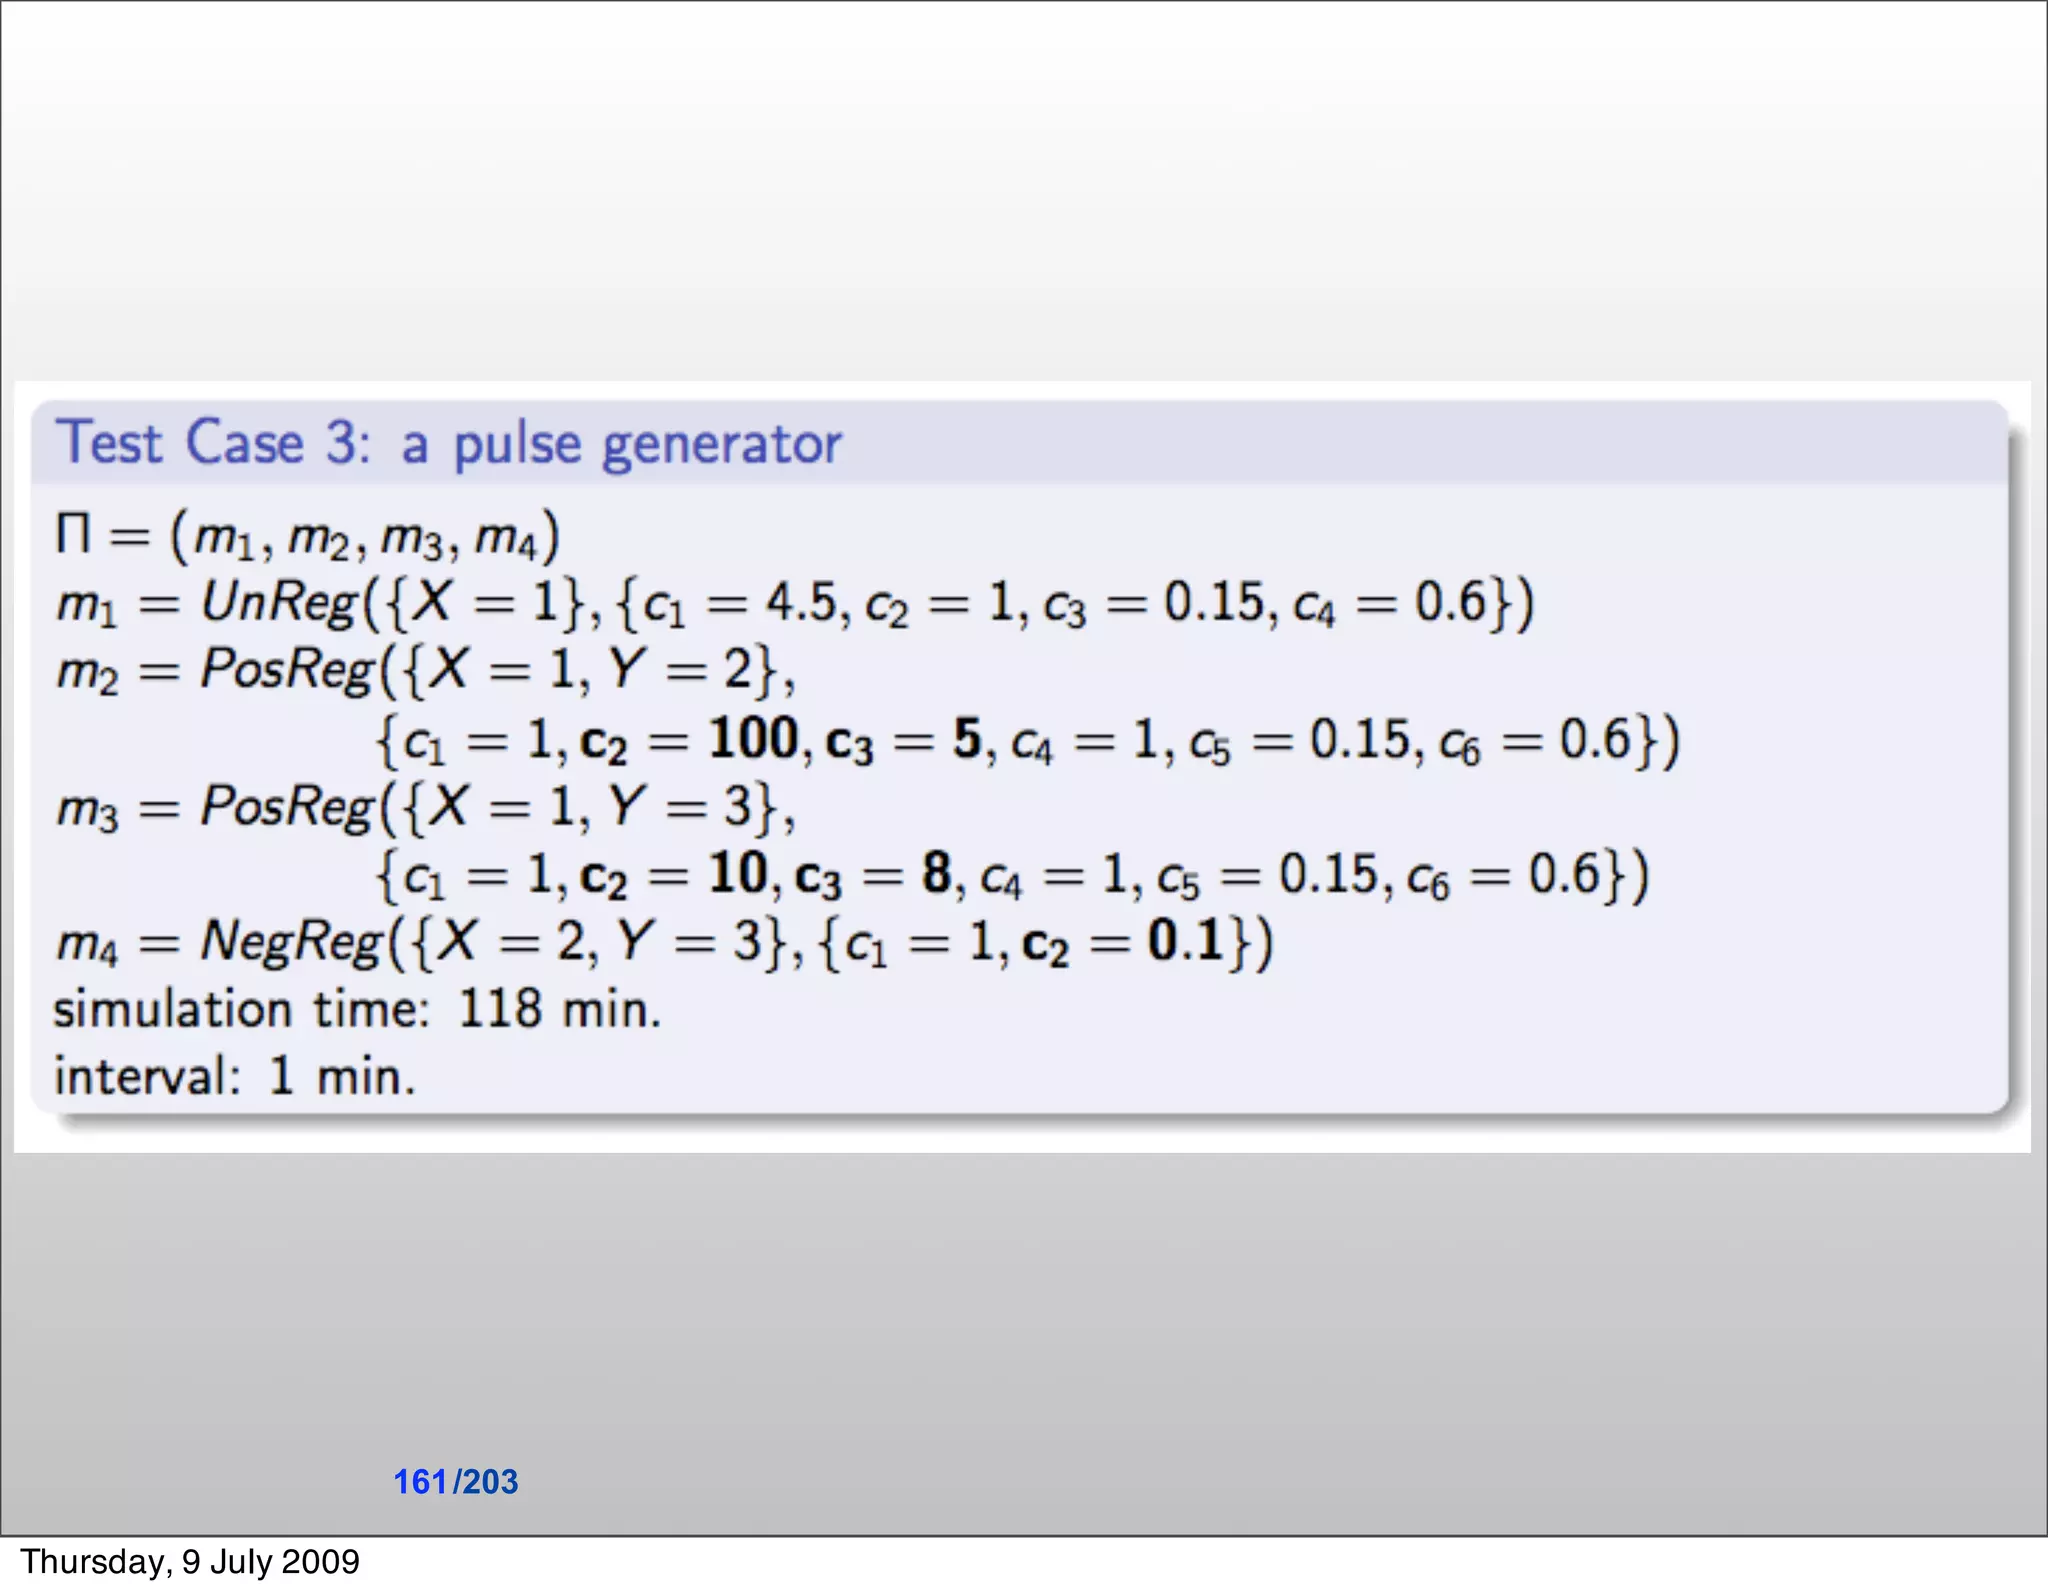Click the slide number 161/203

[455, 1481]
